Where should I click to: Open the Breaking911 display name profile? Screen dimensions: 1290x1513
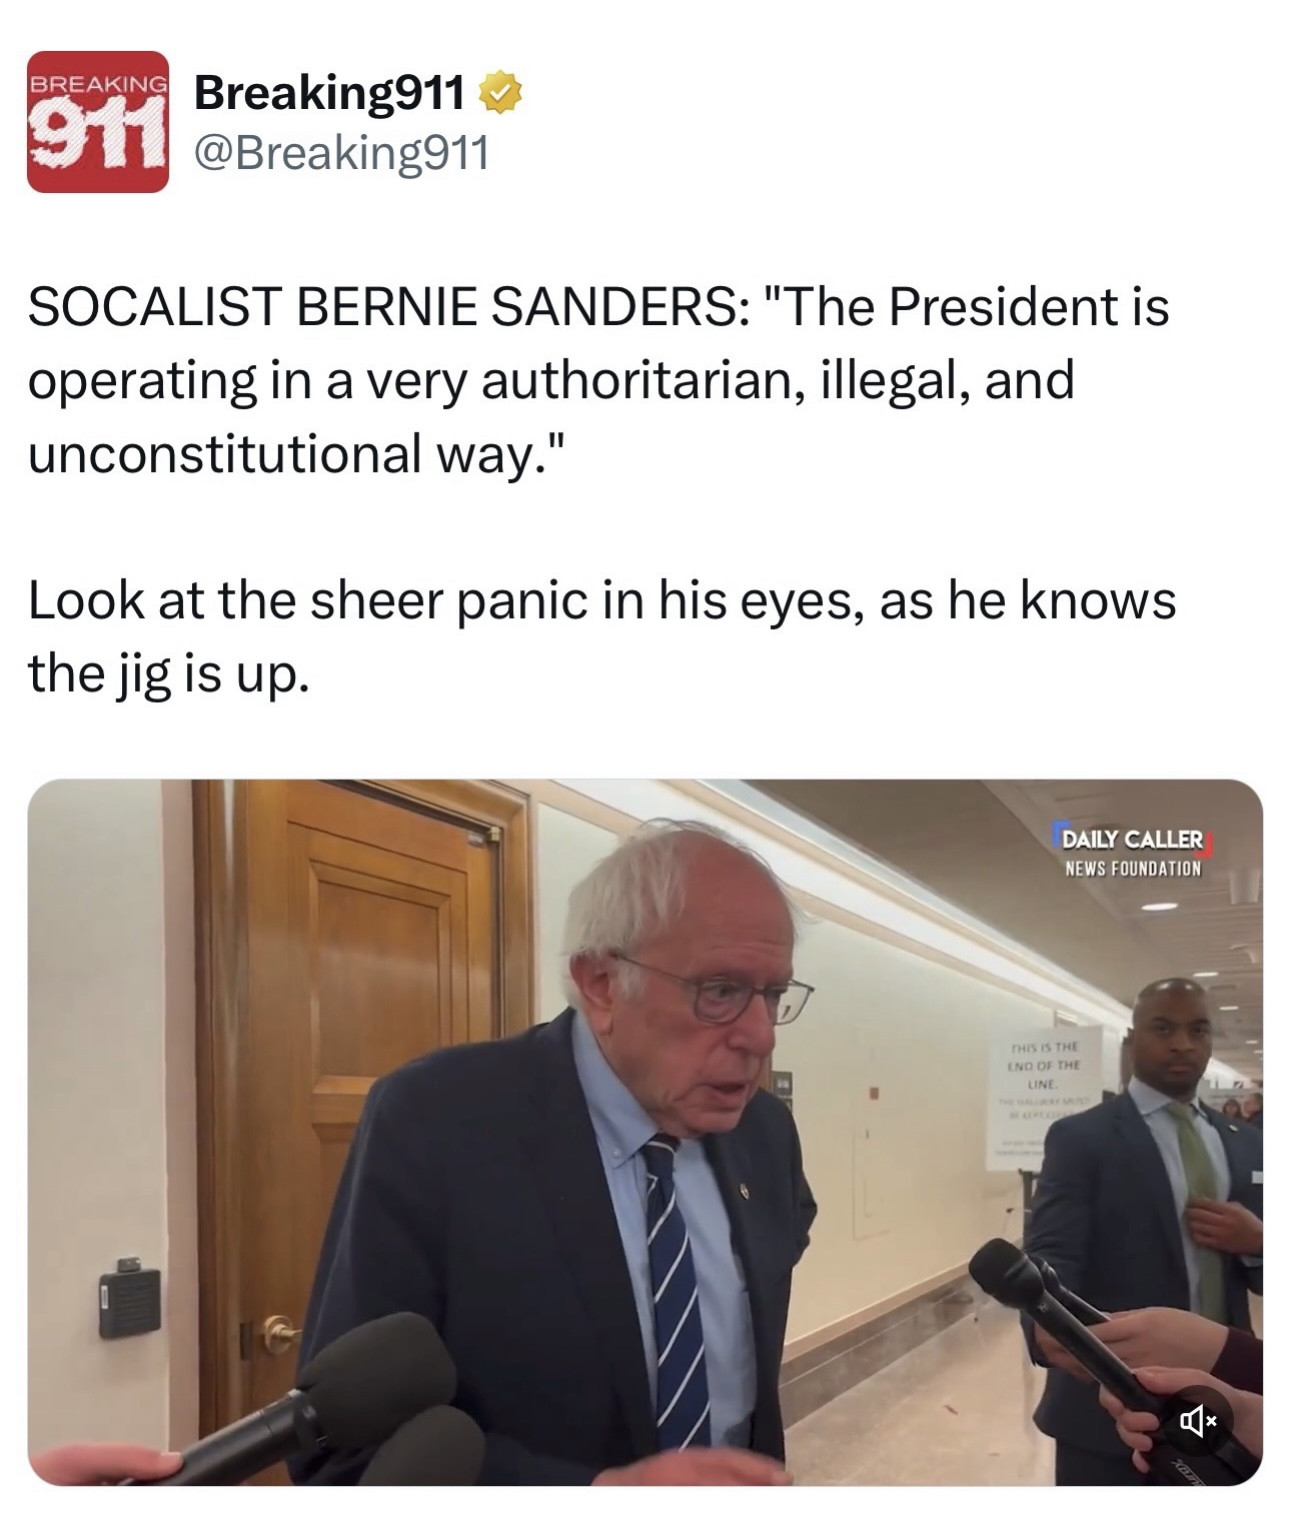pos(329,94)
